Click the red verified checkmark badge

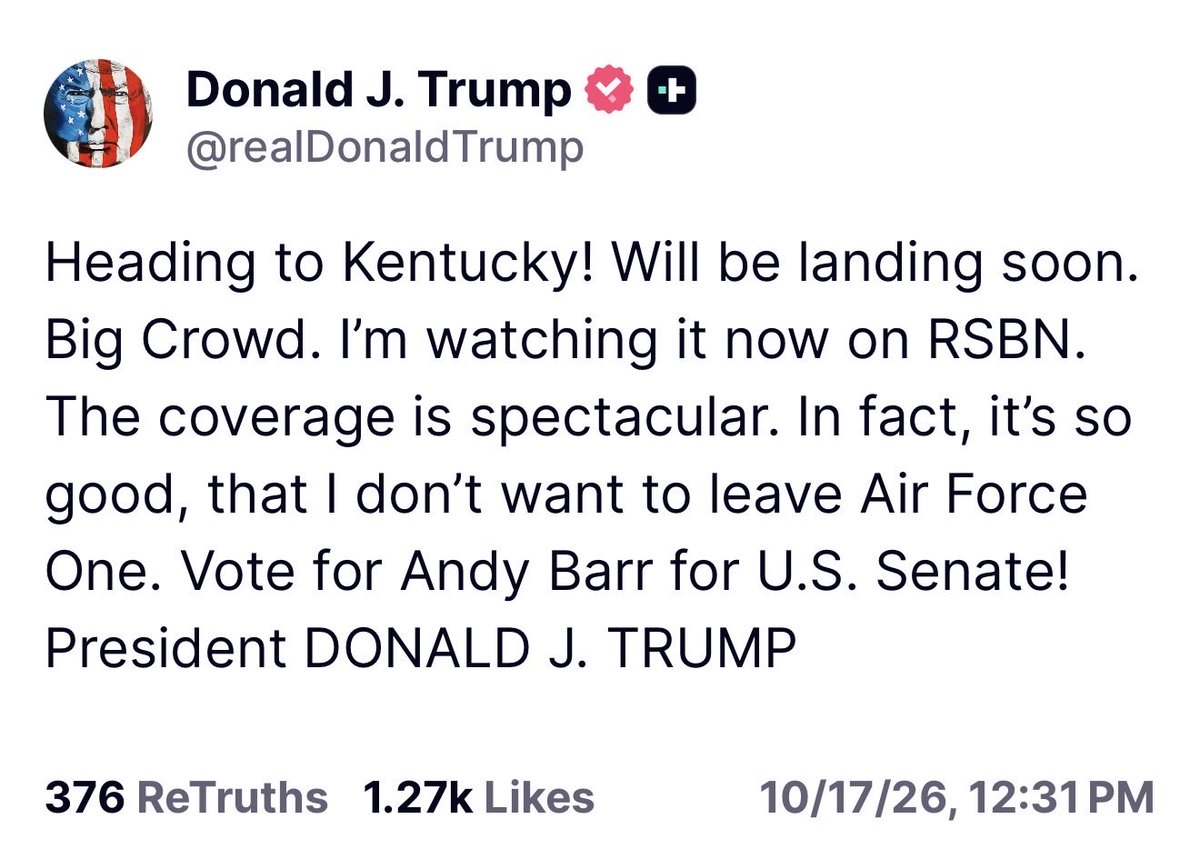click(x=607, y=92)
